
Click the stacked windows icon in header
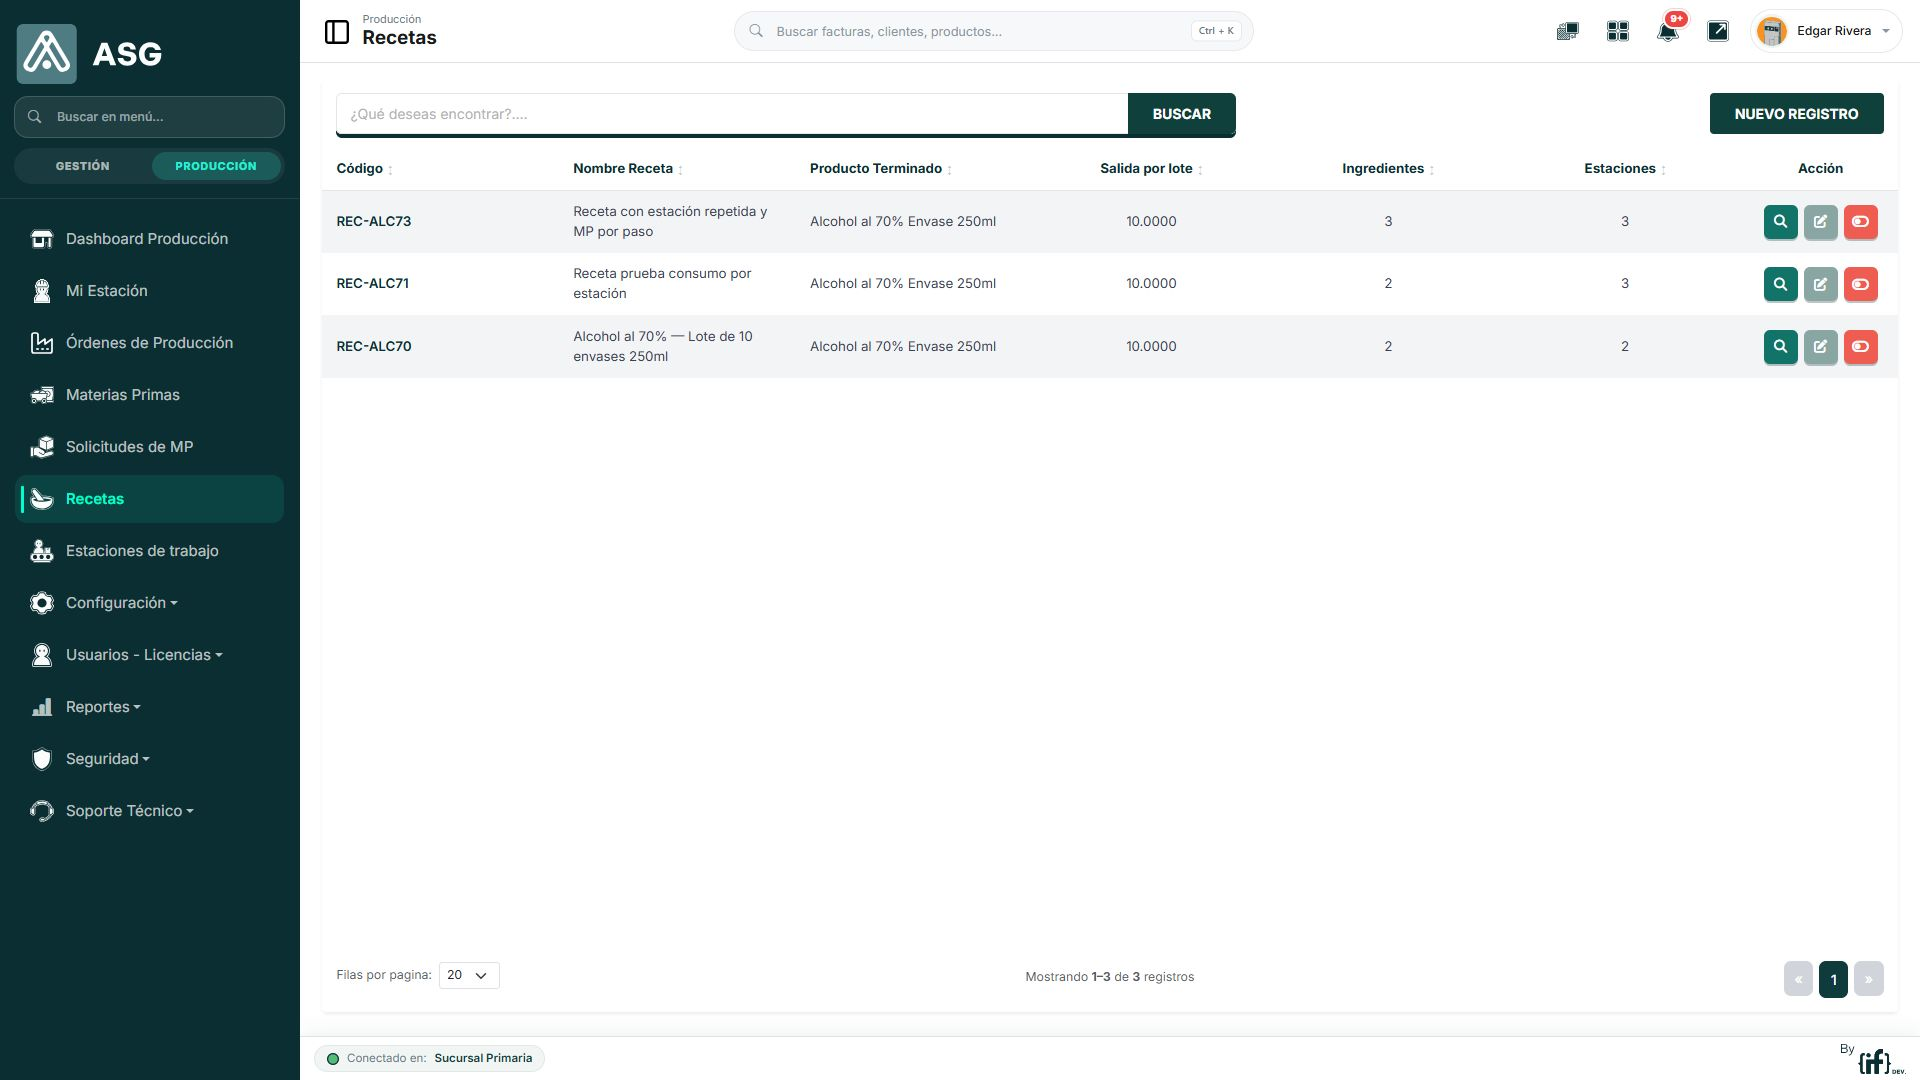(1567, 31)
